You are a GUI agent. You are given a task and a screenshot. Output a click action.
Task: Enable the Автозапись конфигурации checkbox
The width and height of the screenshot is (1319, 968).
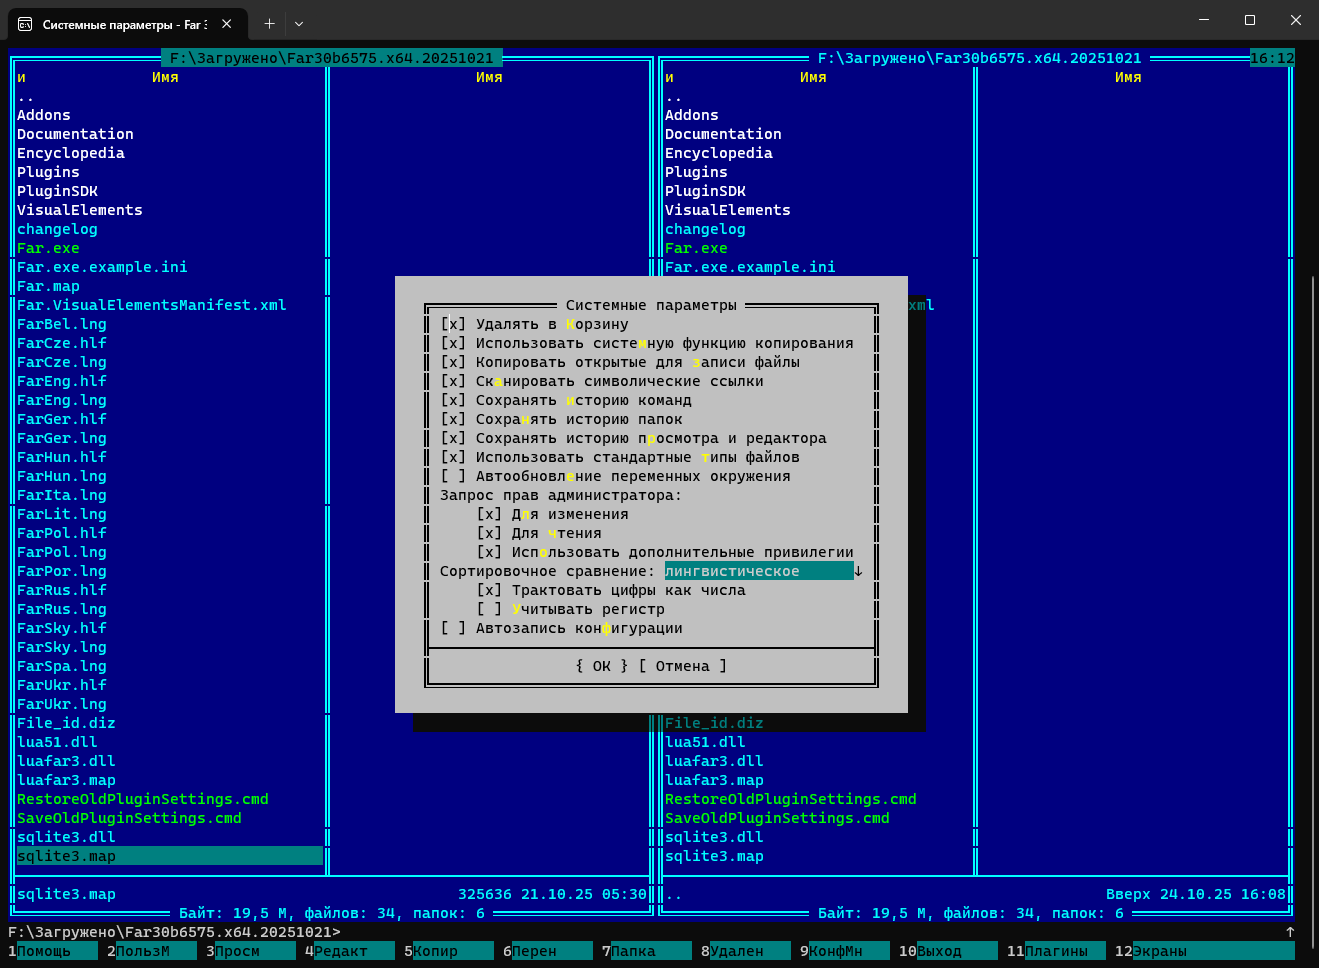[453, 628]
